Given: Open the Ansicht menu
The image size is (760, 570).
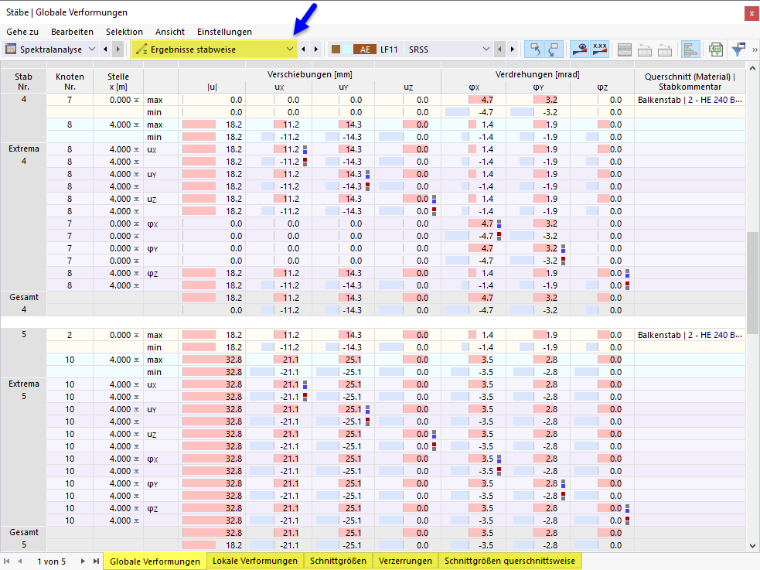Looking at the screenshot, I should click(x=170, y=32).
